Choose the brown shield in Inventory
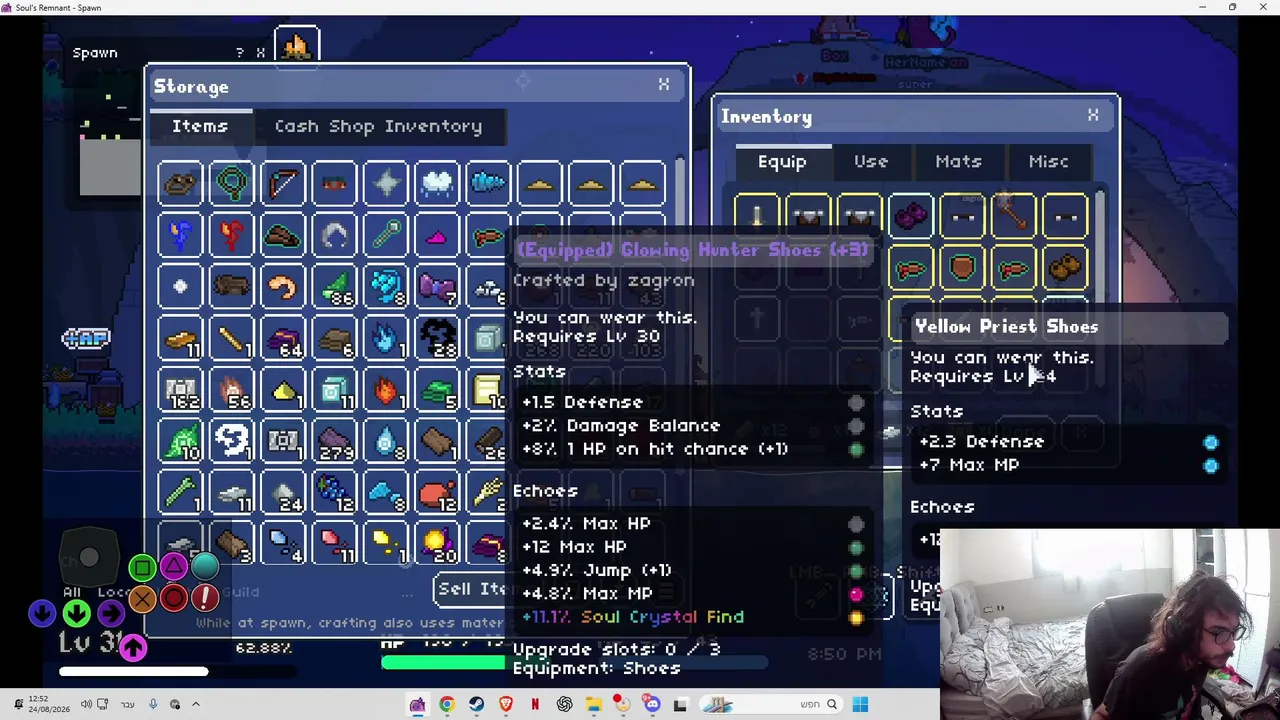Screen dimensions: 1280x720 click(962, 267)
